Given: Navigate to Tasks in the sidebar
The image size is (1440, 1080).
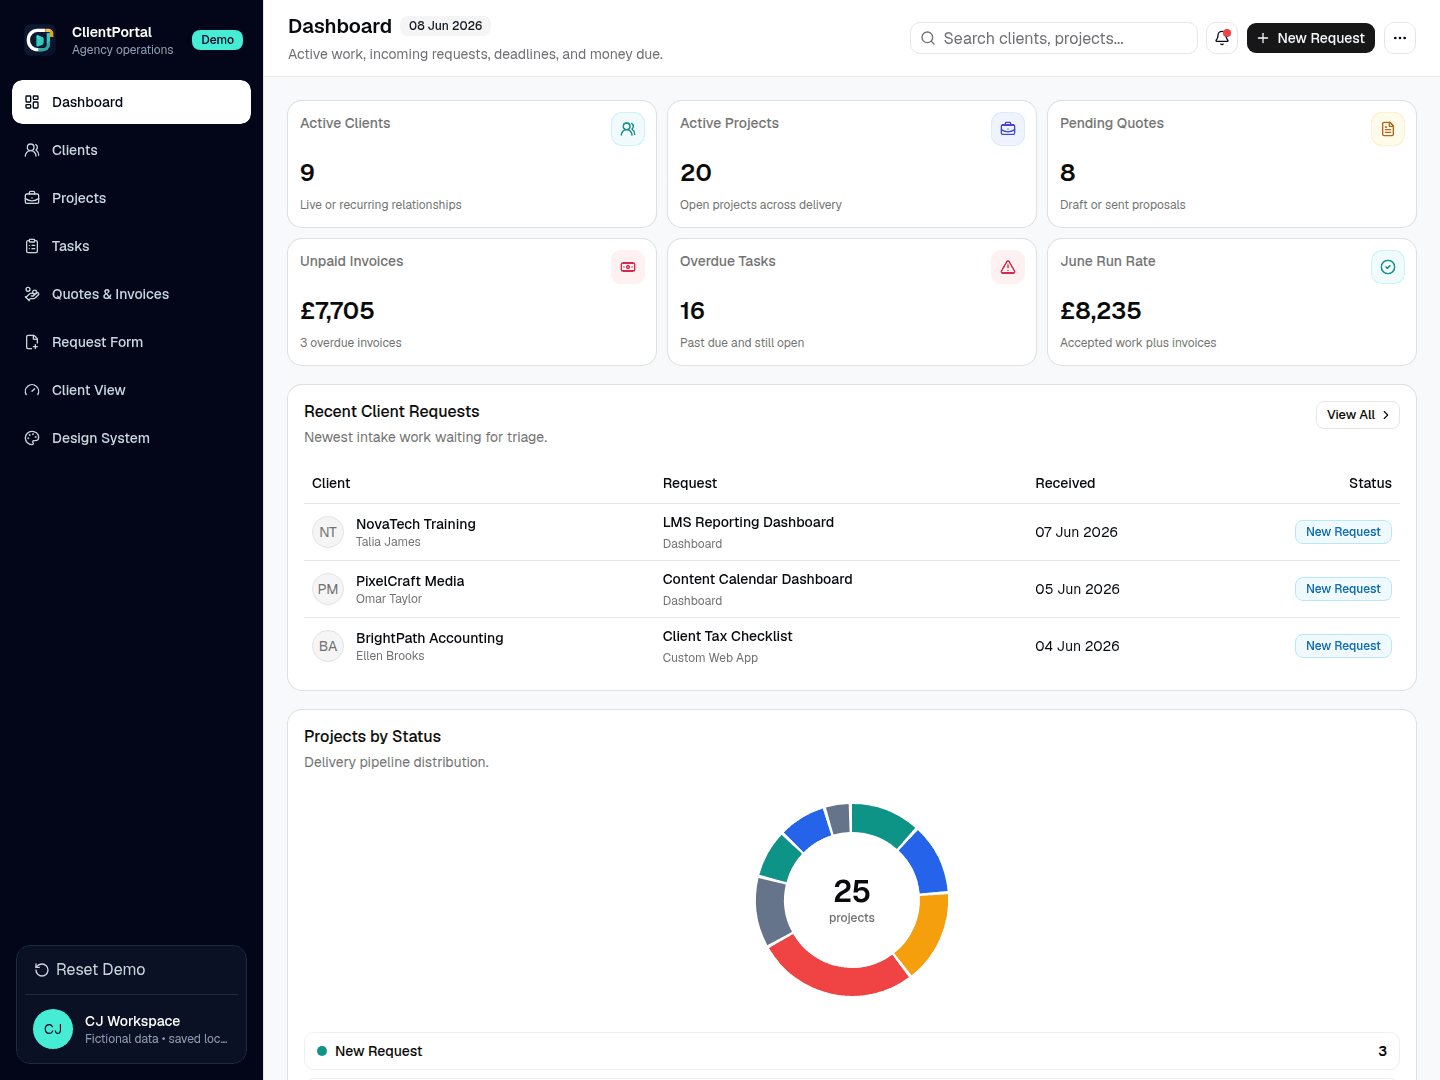Looking at the screenshot, I should click(131, 246).
